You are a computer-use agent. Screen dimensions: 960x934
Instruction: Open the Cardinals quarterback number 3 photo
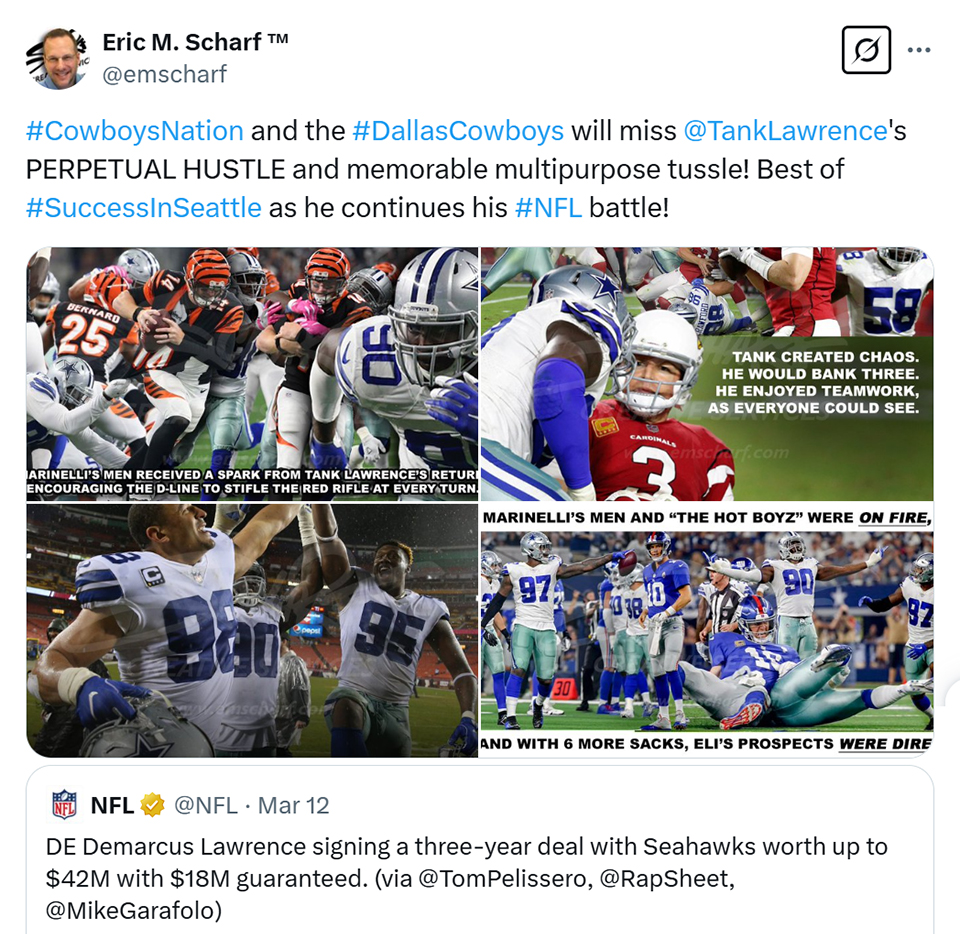tap(707, 374)
